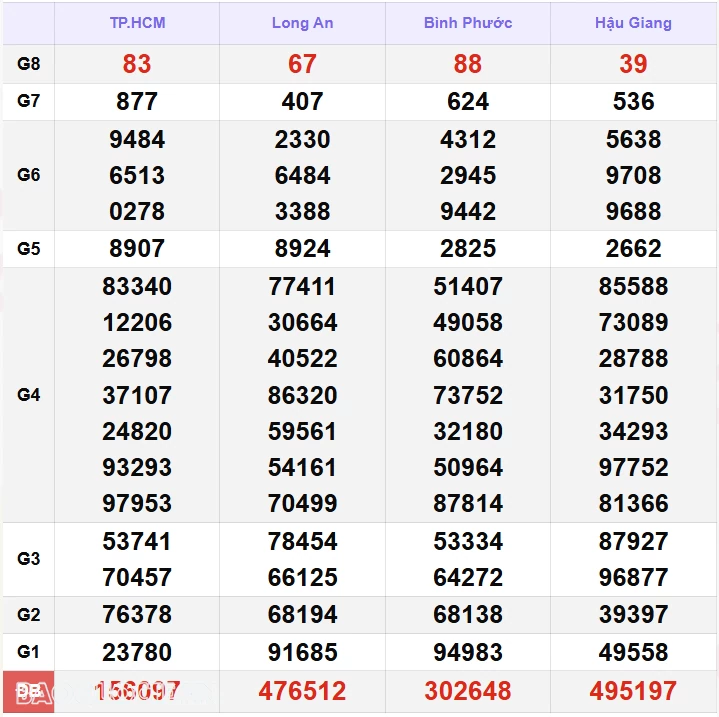Select the Hậu Giang column header
719x717 pixels.
[633, 23]
